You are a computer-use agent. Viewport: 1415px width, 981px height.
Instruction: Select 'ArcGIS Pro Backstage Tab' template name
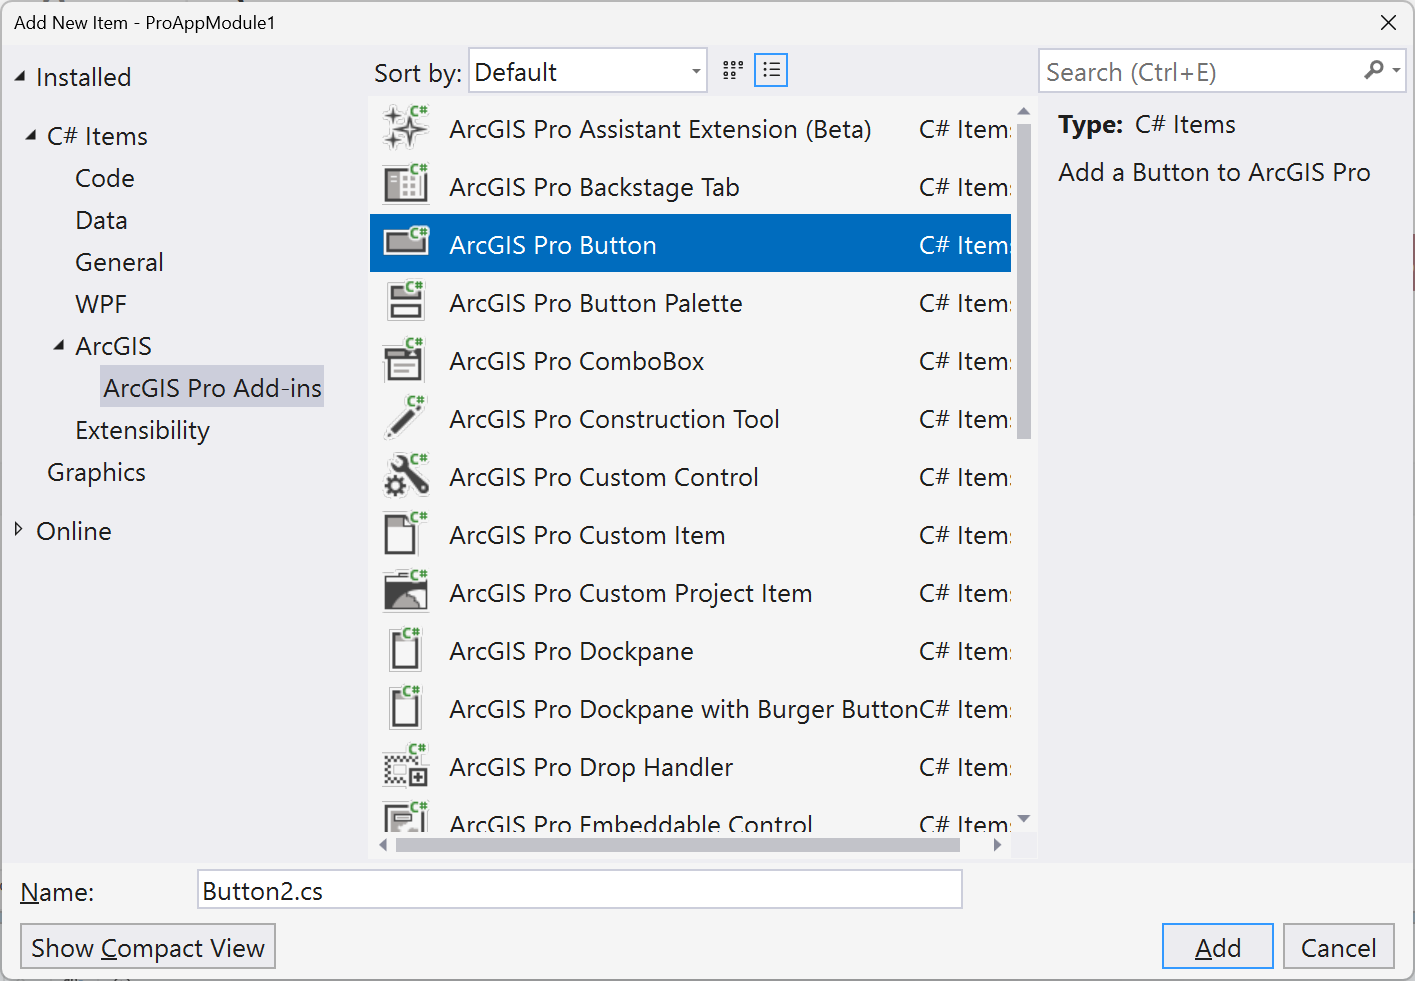click(x=594, y=187)
